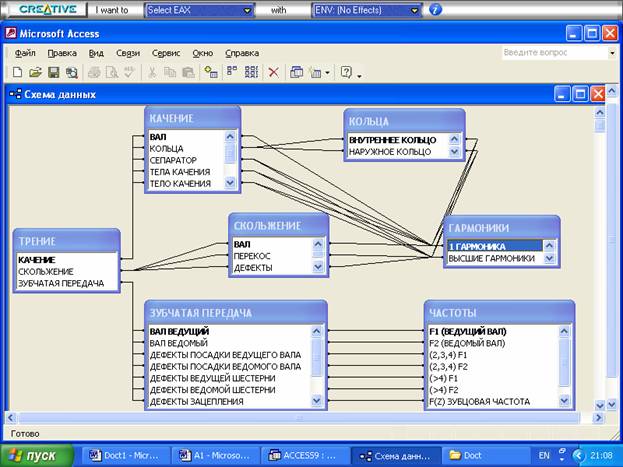Click left arrow of horizontal scrollbar

pyautogui.click(x=11, y=418)
